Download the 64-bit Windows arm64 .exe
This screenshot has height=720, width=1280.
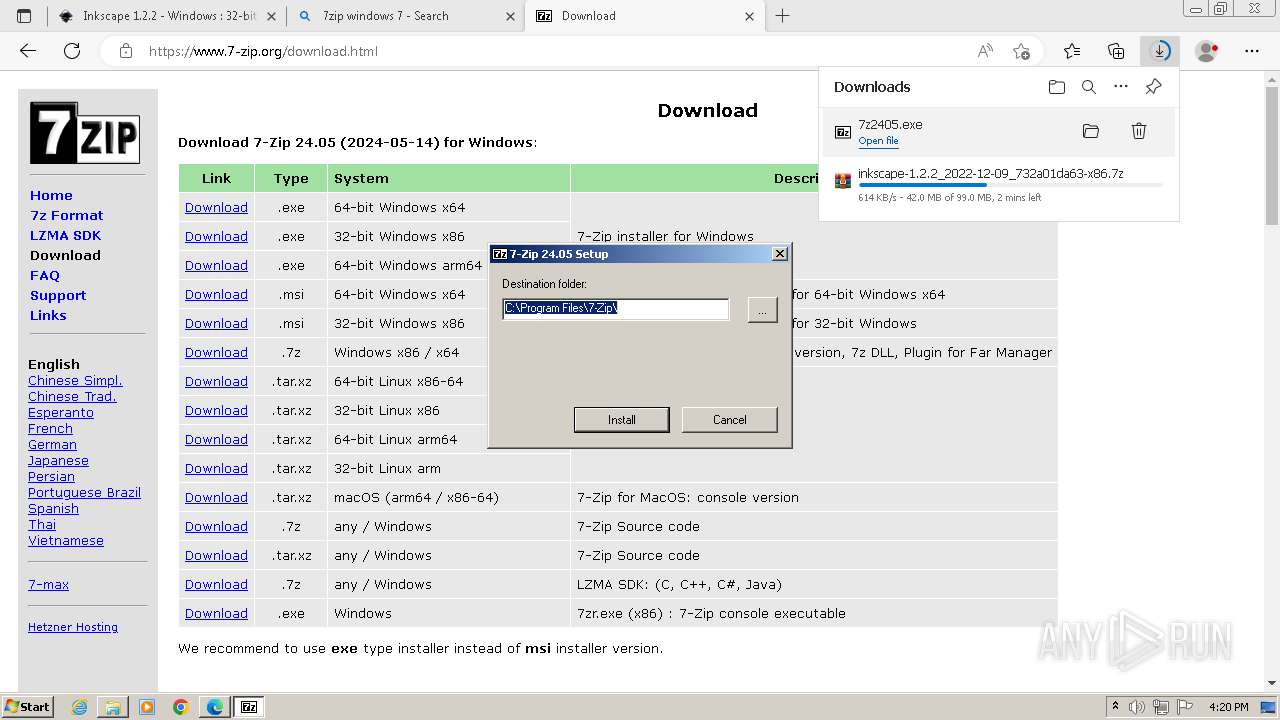coord(216,265)
